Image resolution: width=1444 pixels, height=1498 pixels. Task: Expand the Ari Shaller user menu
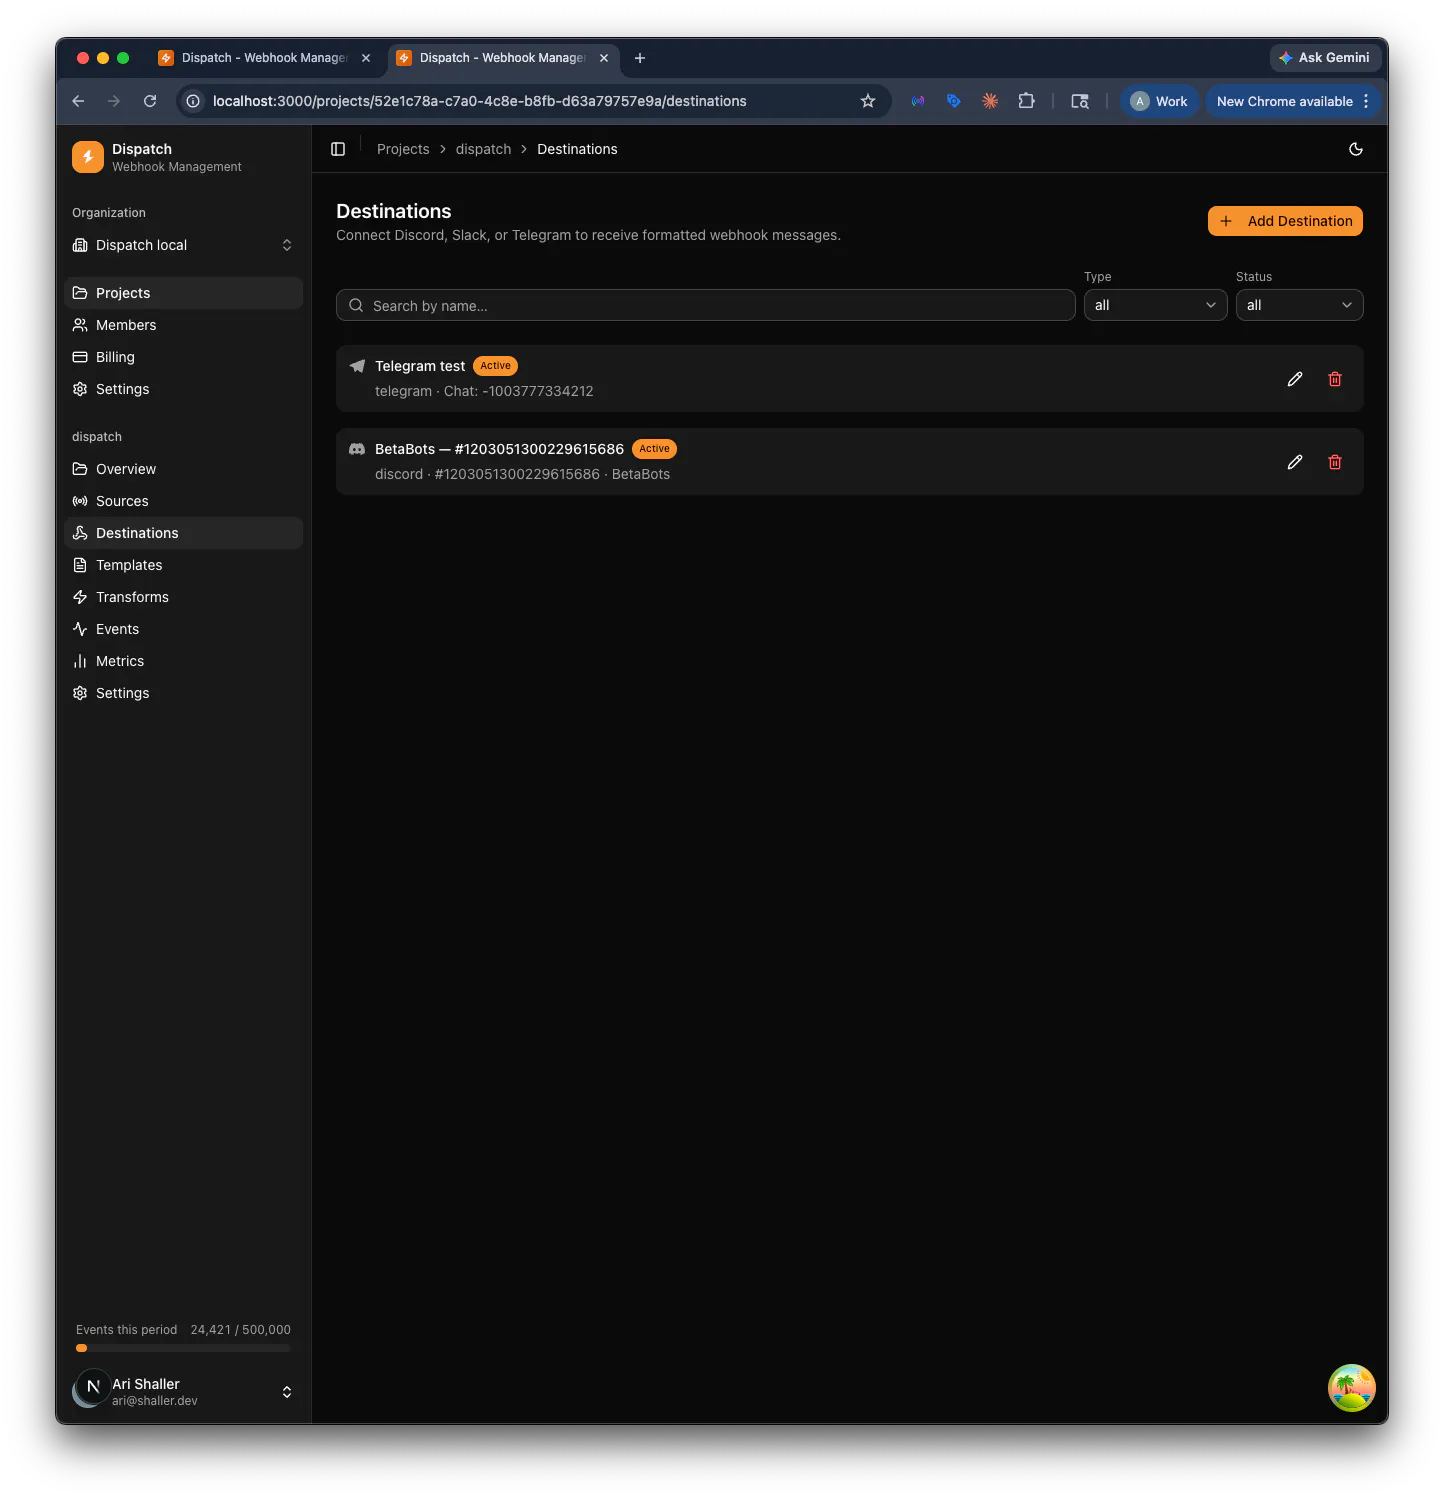[x=183, y=1391]
